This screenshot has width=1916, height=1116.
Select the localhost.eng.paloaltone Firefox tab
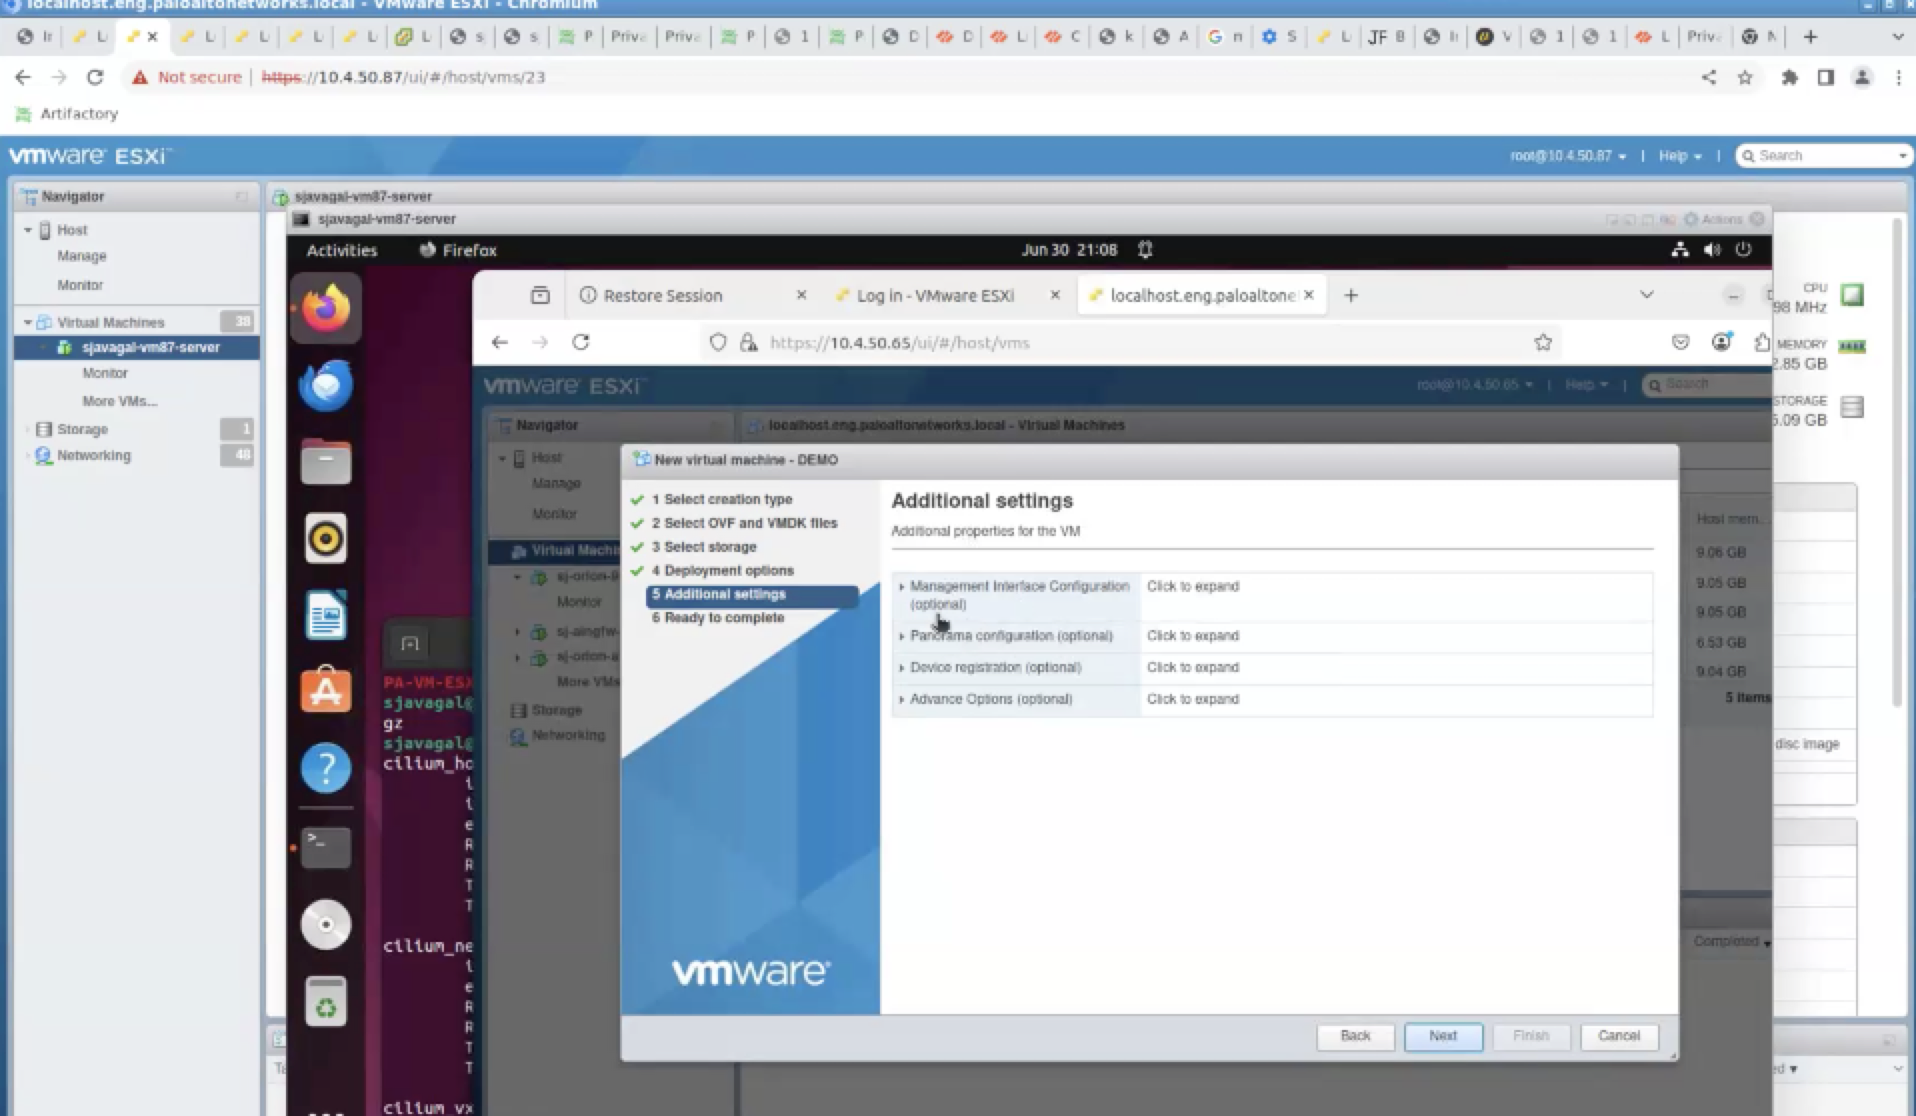1203,295
